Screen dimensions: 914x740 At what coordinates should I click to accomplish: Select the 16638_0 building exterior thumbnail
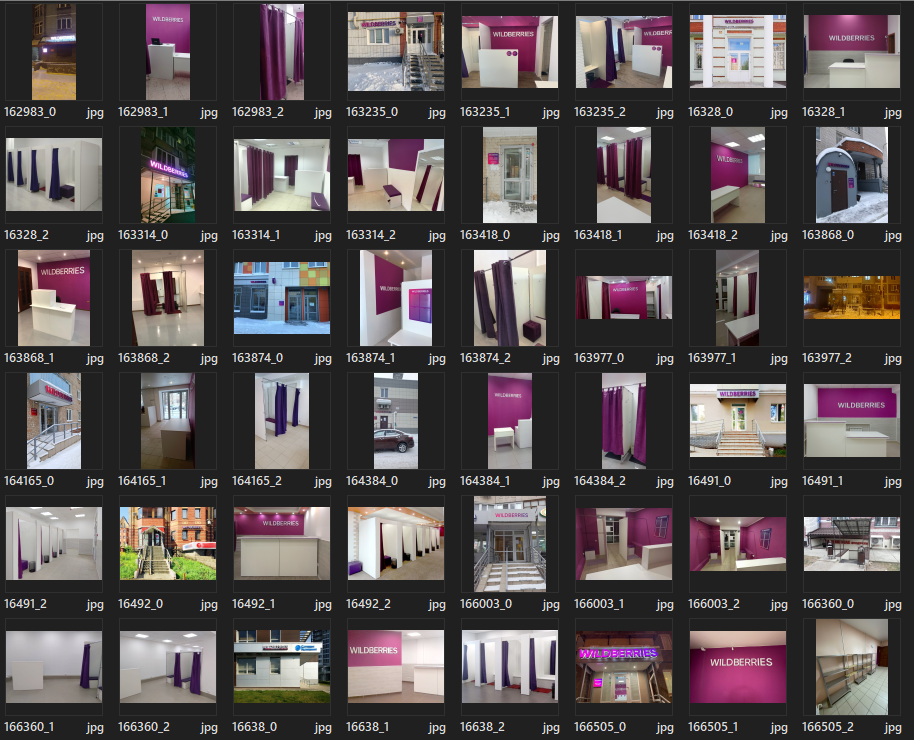(x=282, y=667)
